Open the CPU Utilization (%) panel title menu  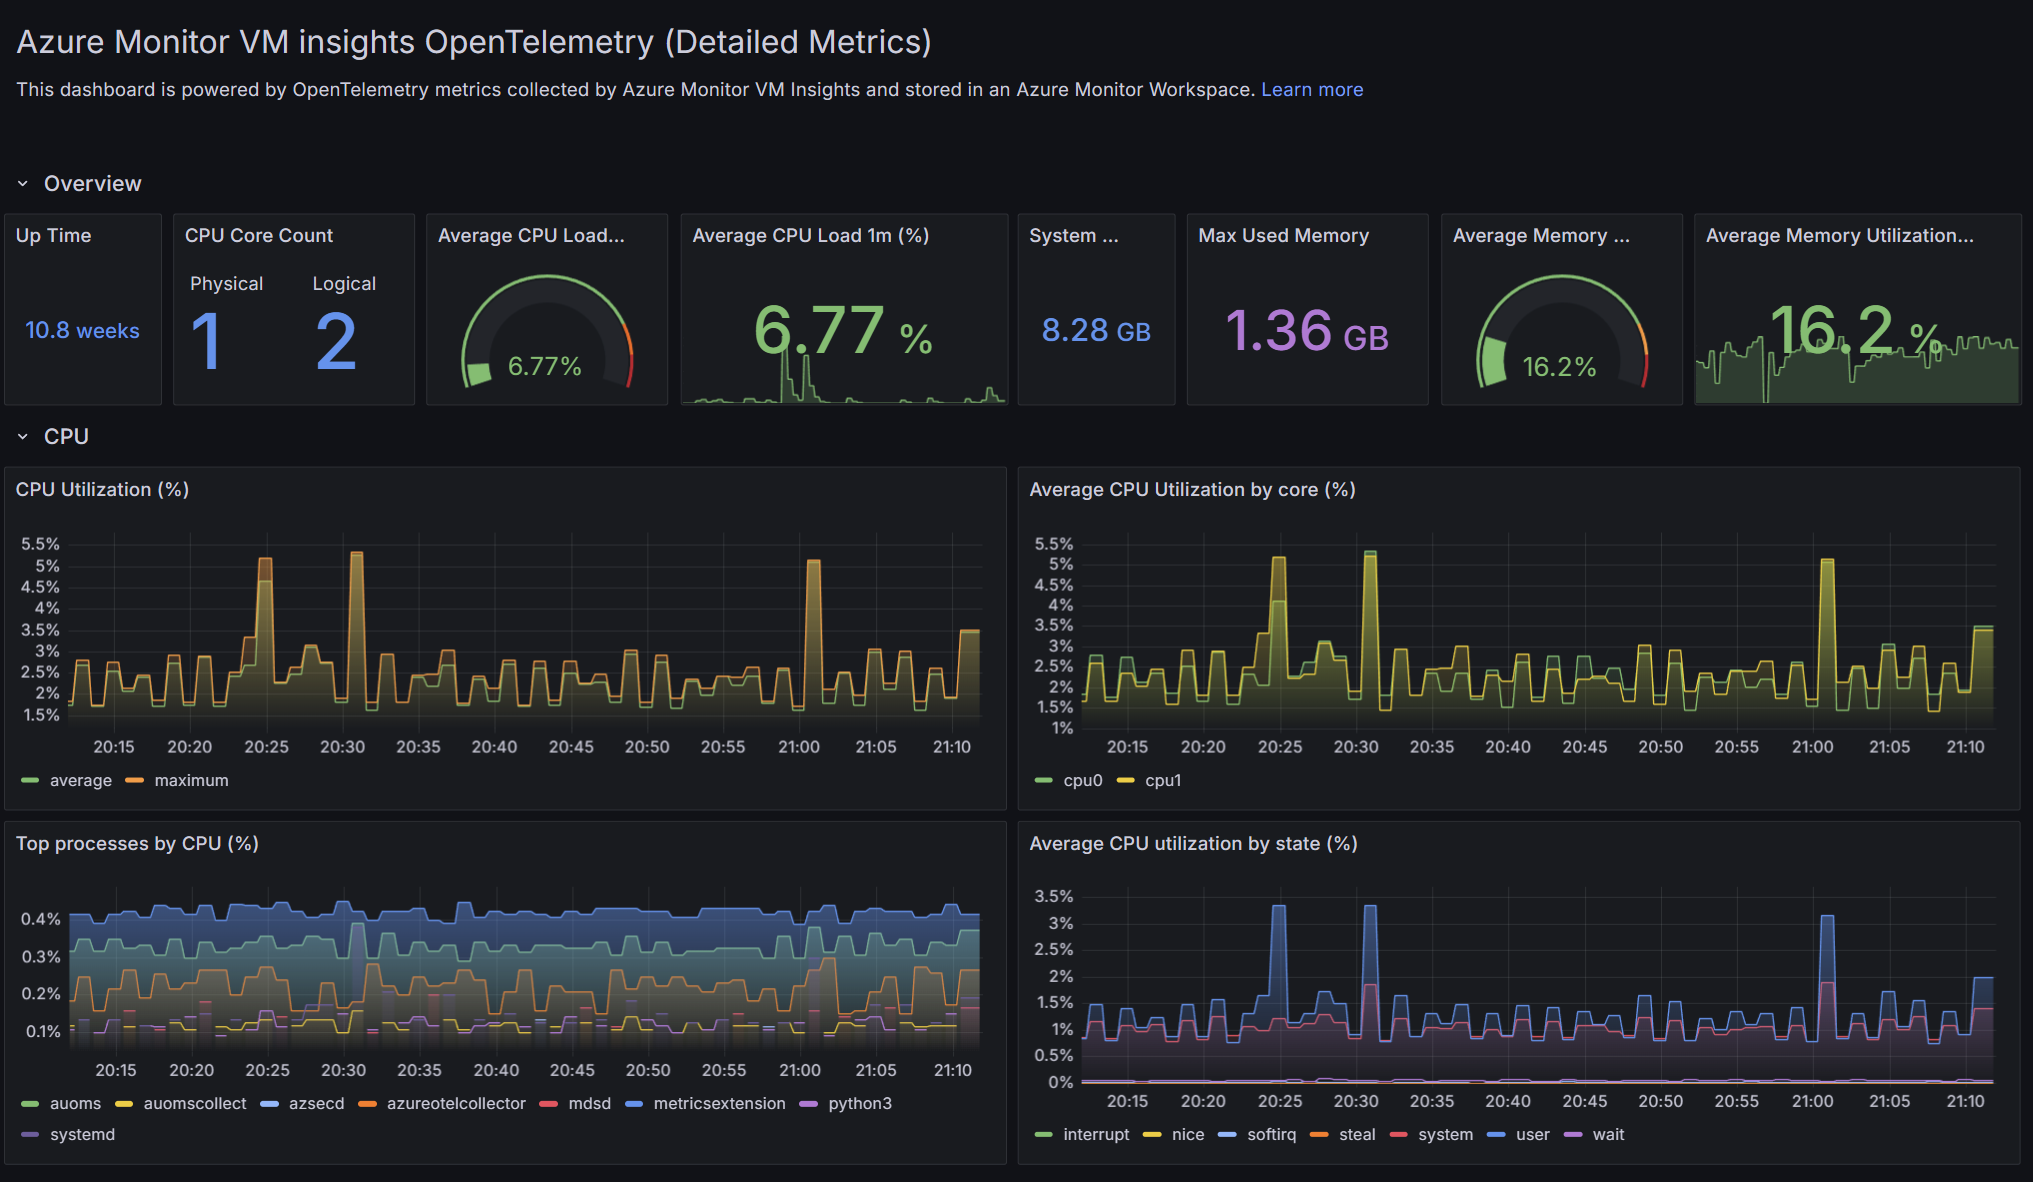tap(102, 490)
